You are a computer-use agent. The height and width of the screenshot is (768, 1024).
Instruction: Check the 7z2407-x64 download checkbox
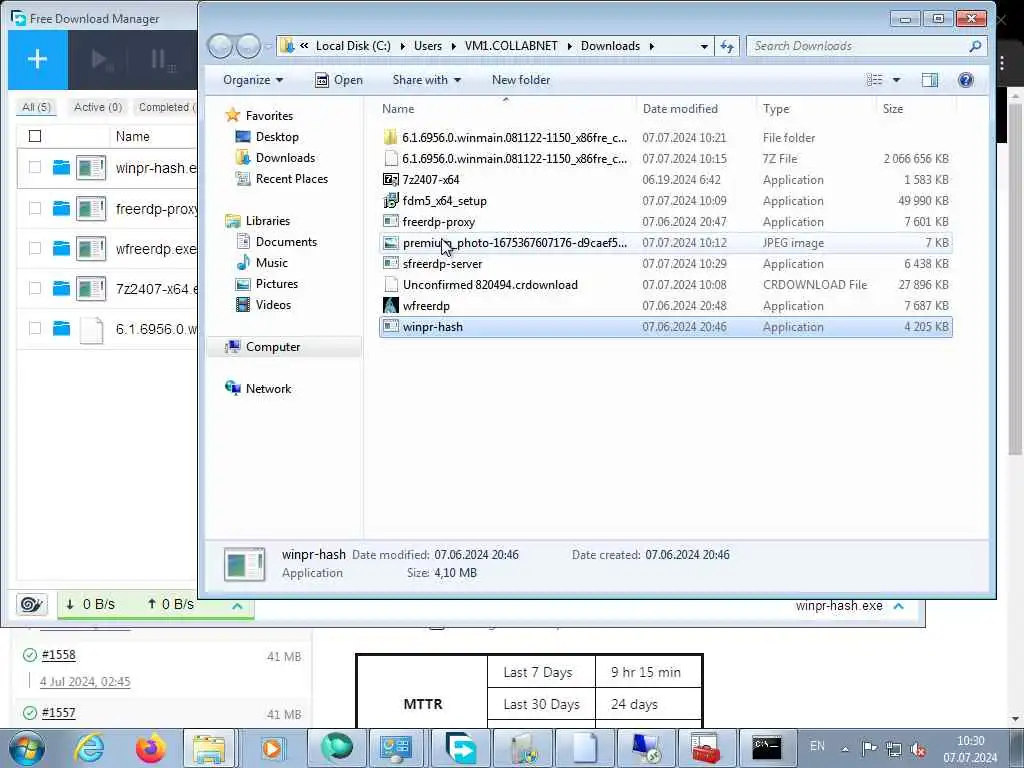pyautogui.click(x=35, y=288)
